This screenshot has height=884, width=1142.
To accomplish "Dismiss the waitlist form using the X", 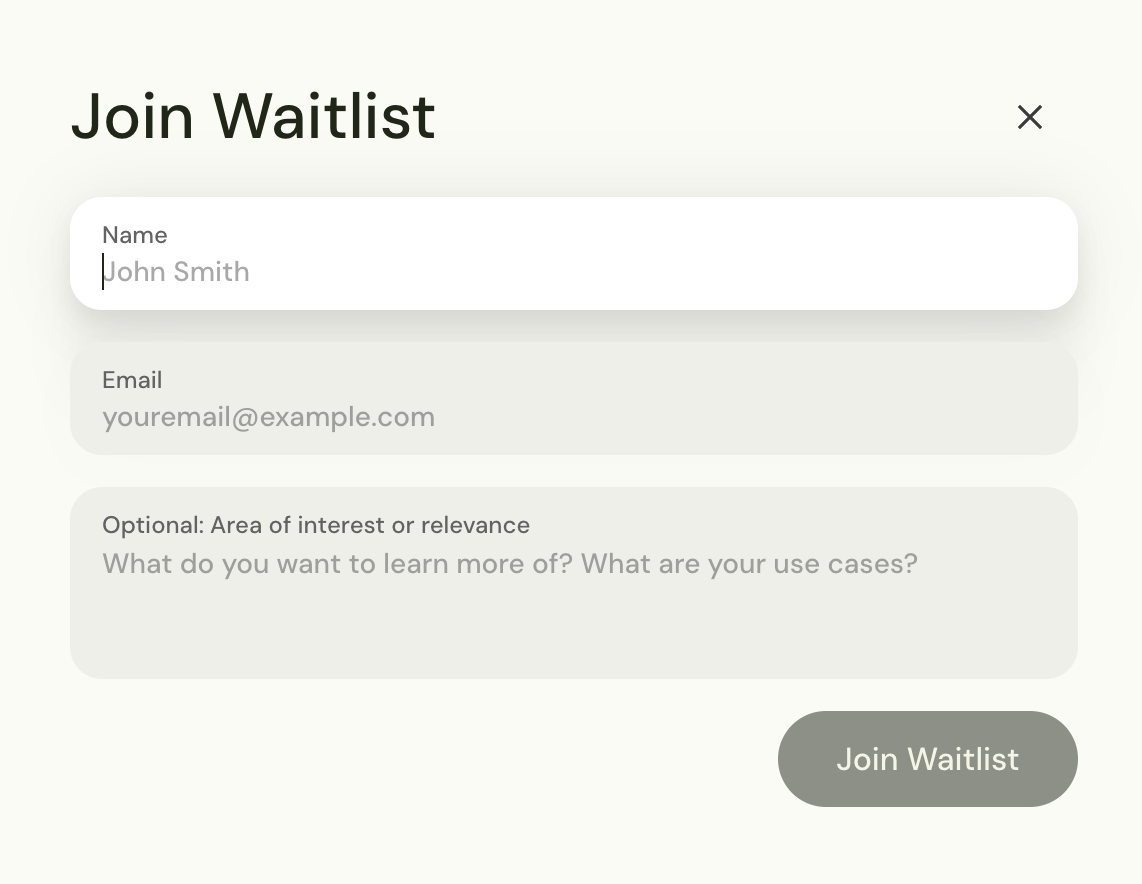I will 1029,118.
